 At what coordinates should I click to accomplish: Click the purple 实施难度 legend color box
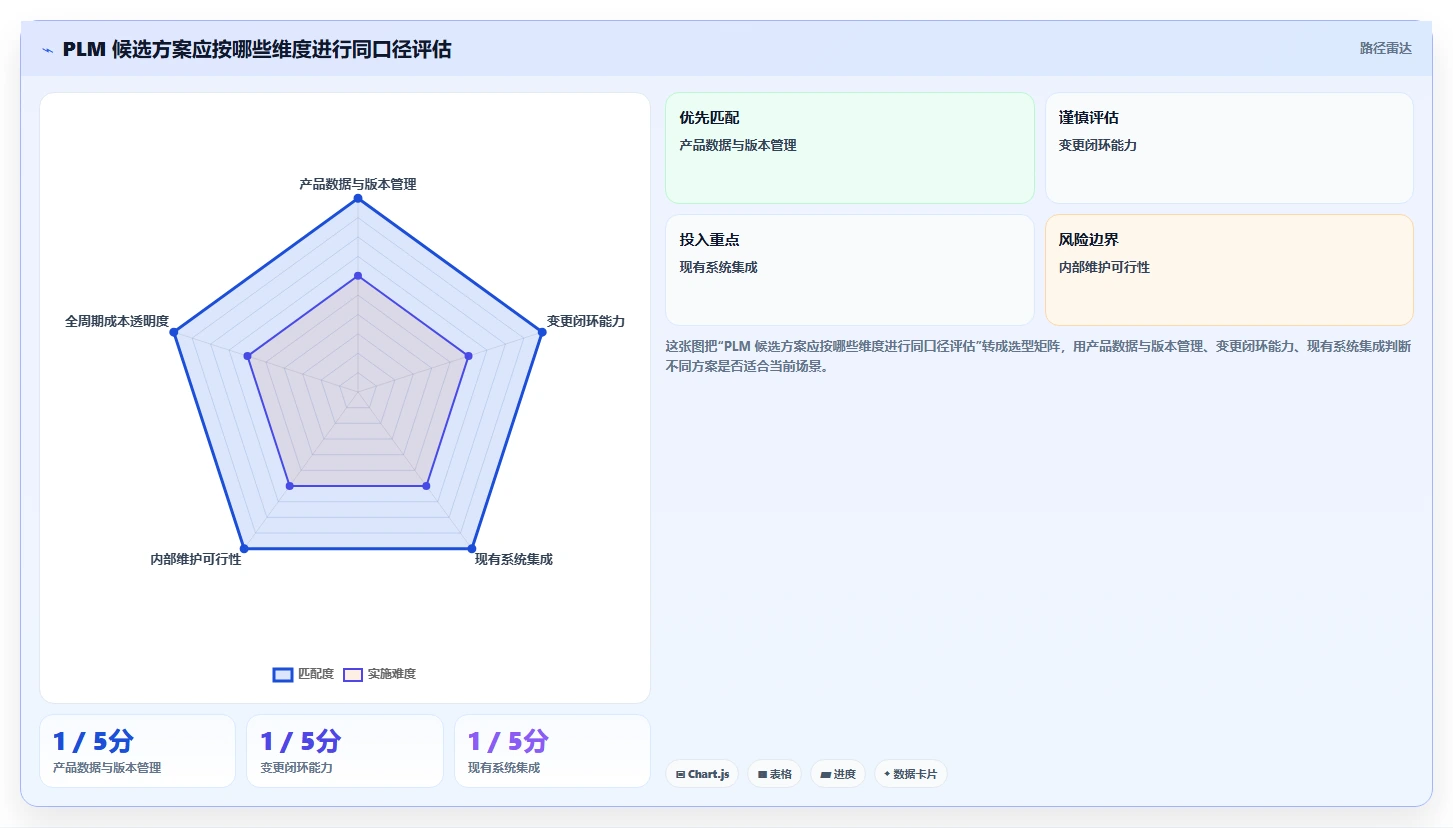[x=353, y=675]
